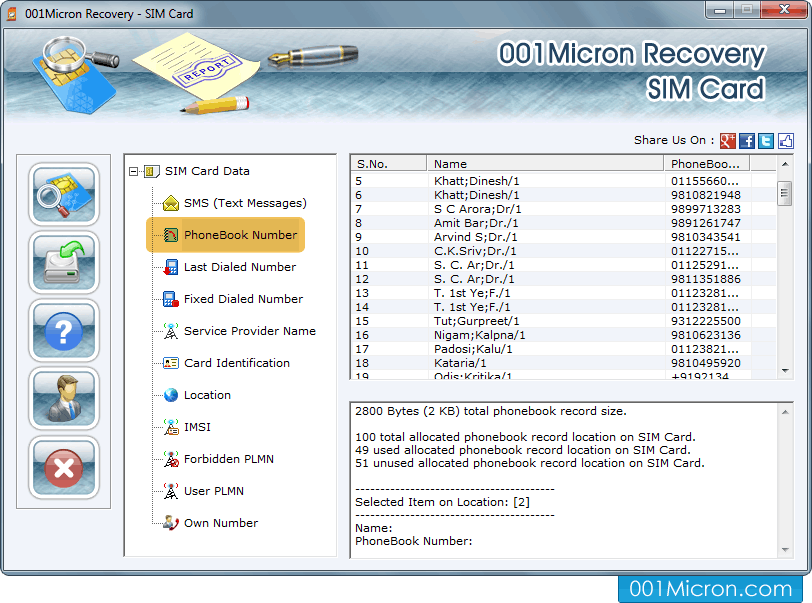Click the Last Dialed Number phone icon

point(171,267)
